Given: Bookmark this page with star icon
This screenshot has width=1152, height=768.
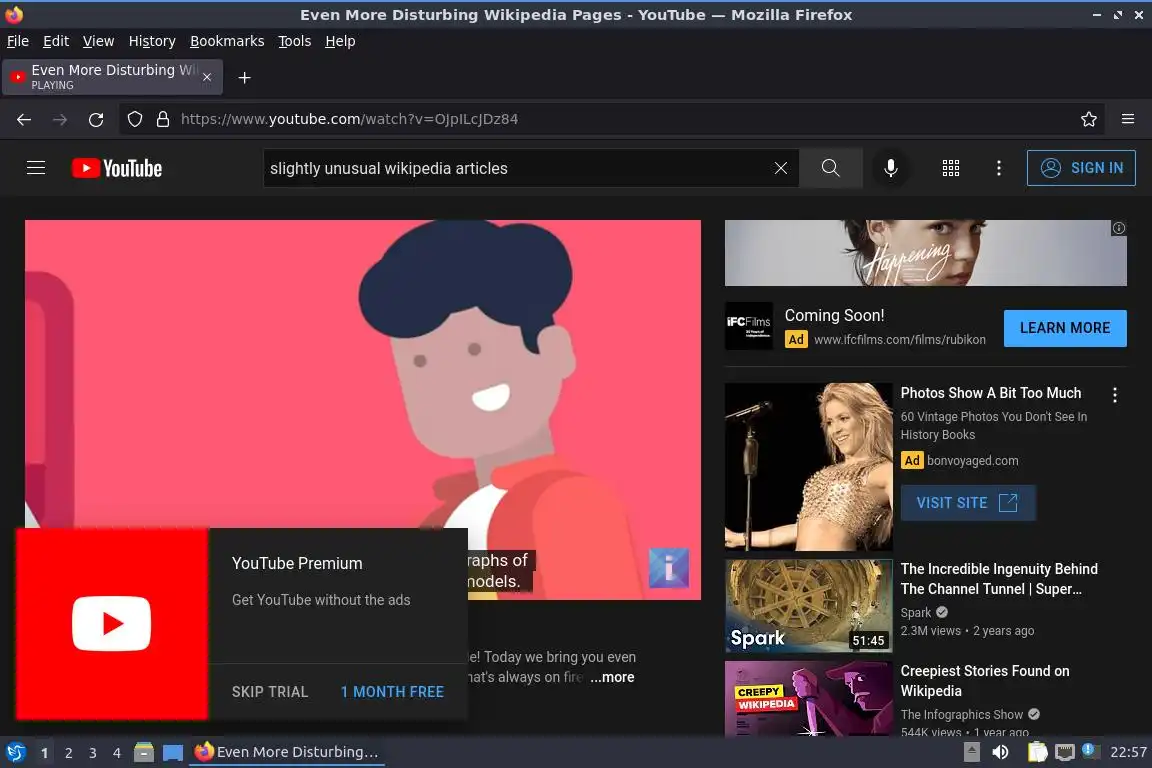Looking at the screenshot, I should [x=1089, y=119].
